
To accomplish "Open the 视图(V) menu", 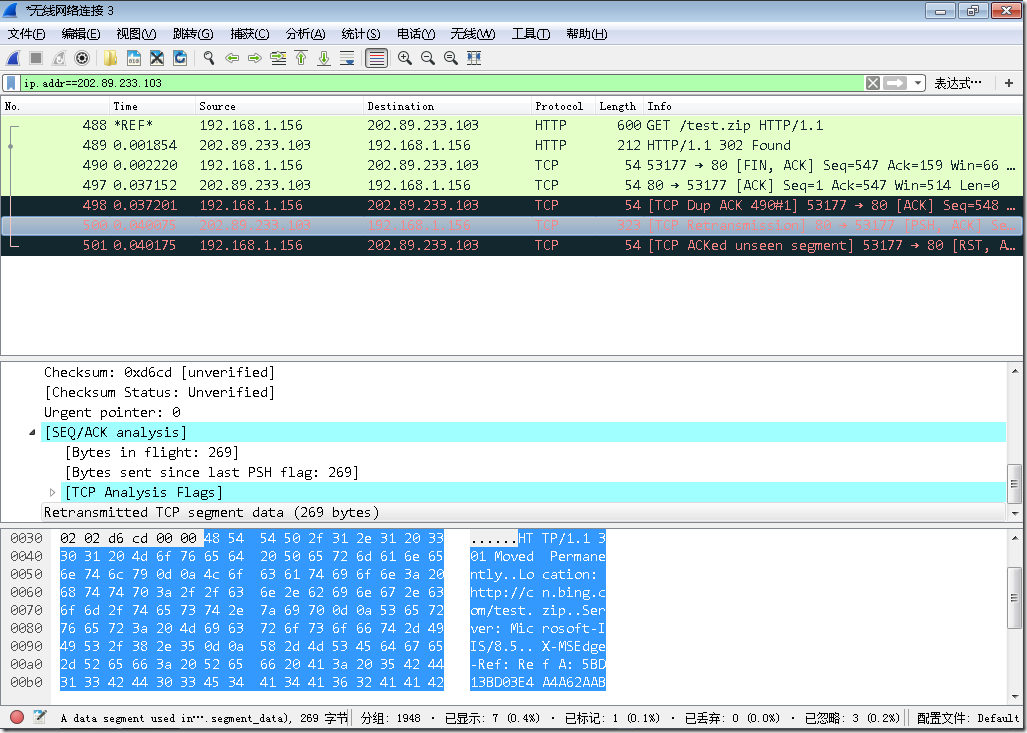I will 136,34.
